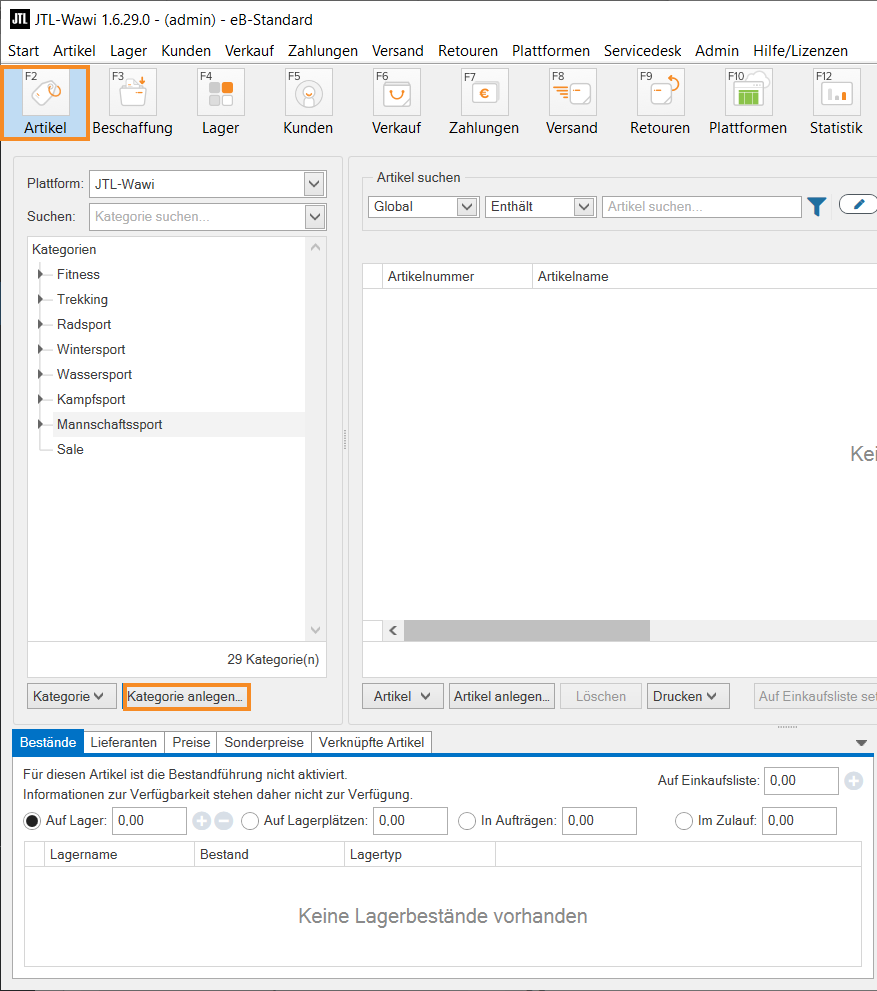Switch to the Preise tab
The width and height of the screenshot is (877, 991).
191,743
